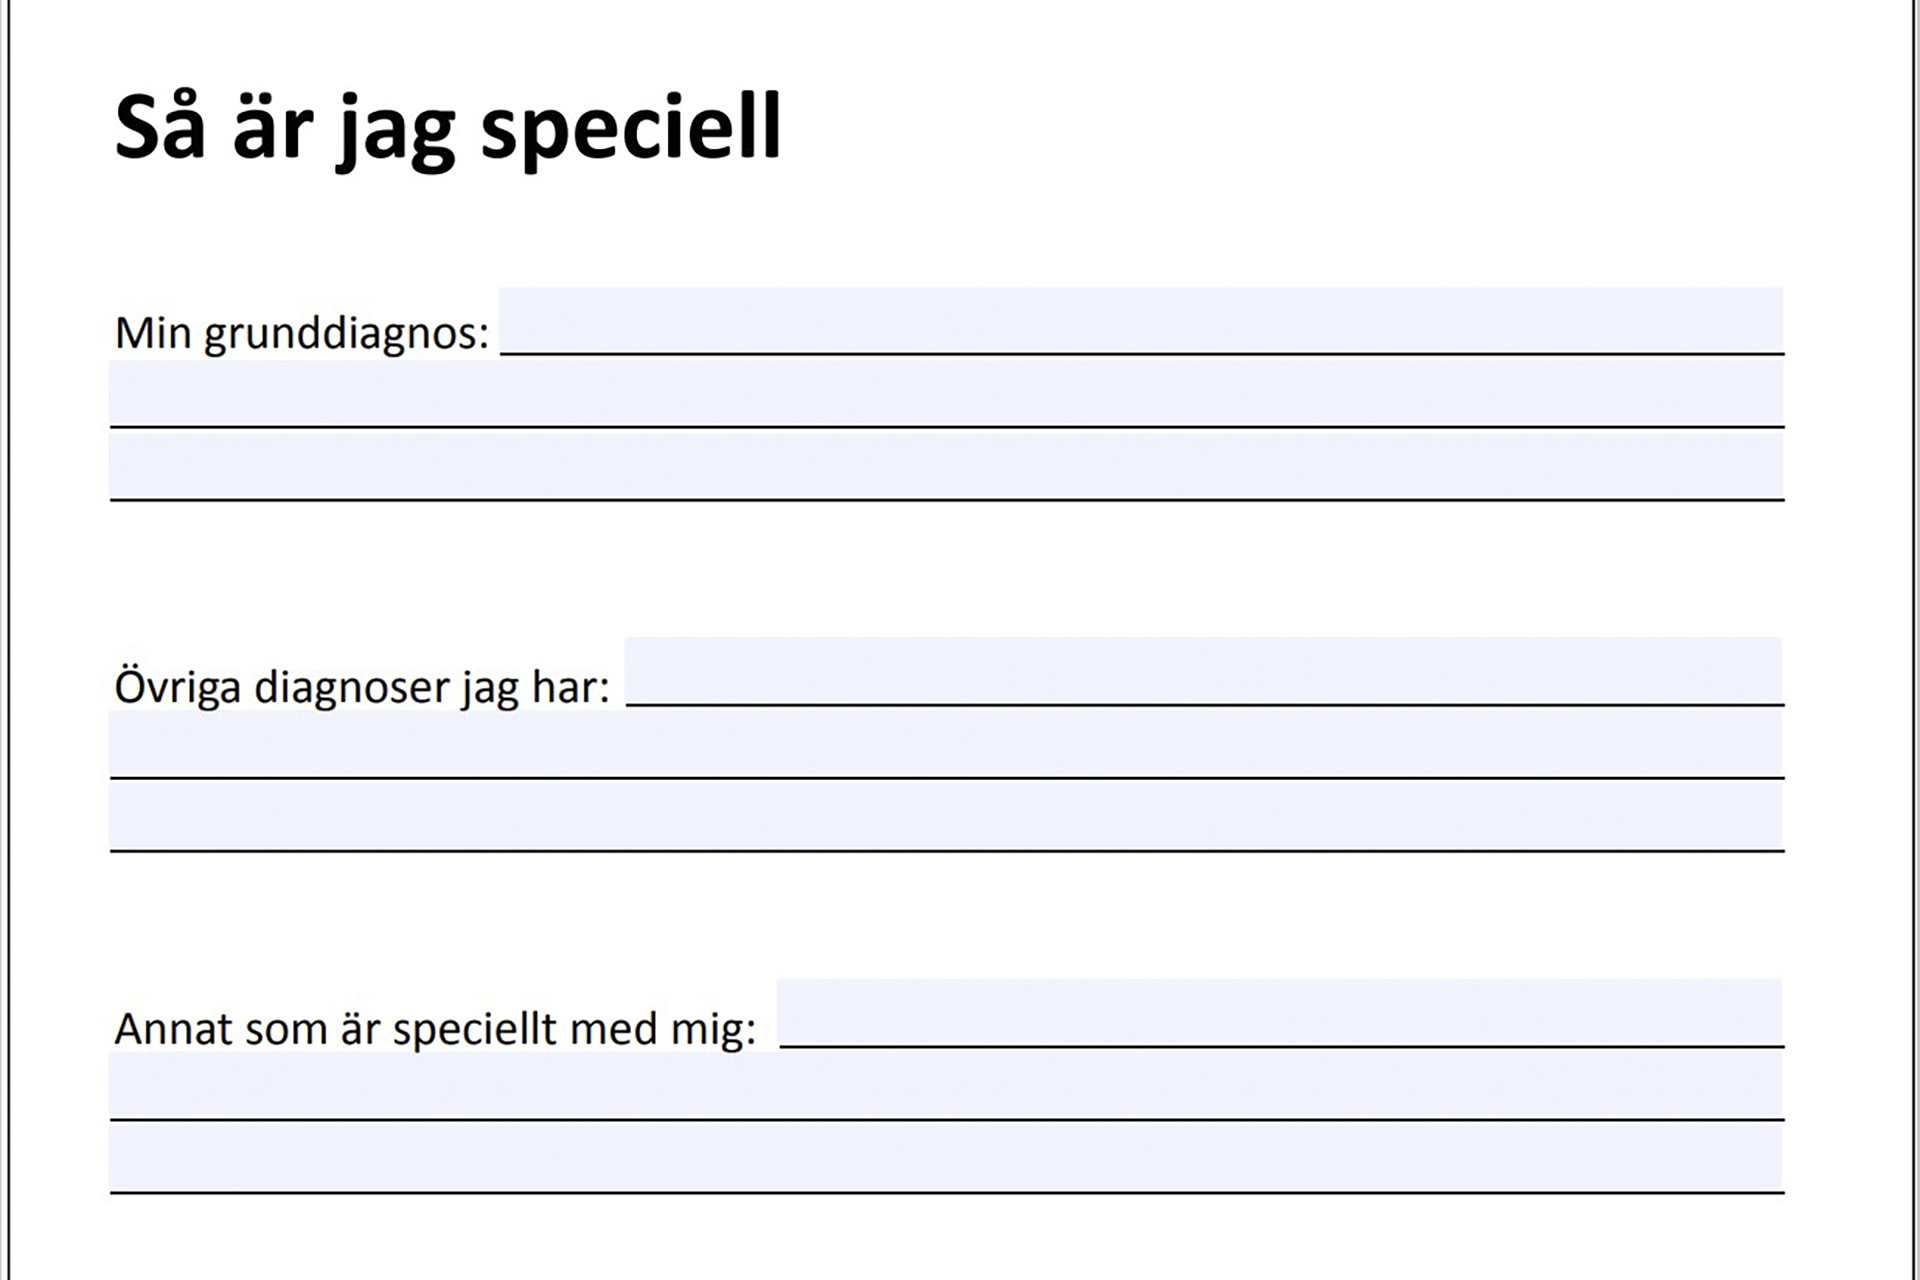Select third line of Min grunddiagnos section
This screenshot has height=1280, width=1920.
point(946,466)
